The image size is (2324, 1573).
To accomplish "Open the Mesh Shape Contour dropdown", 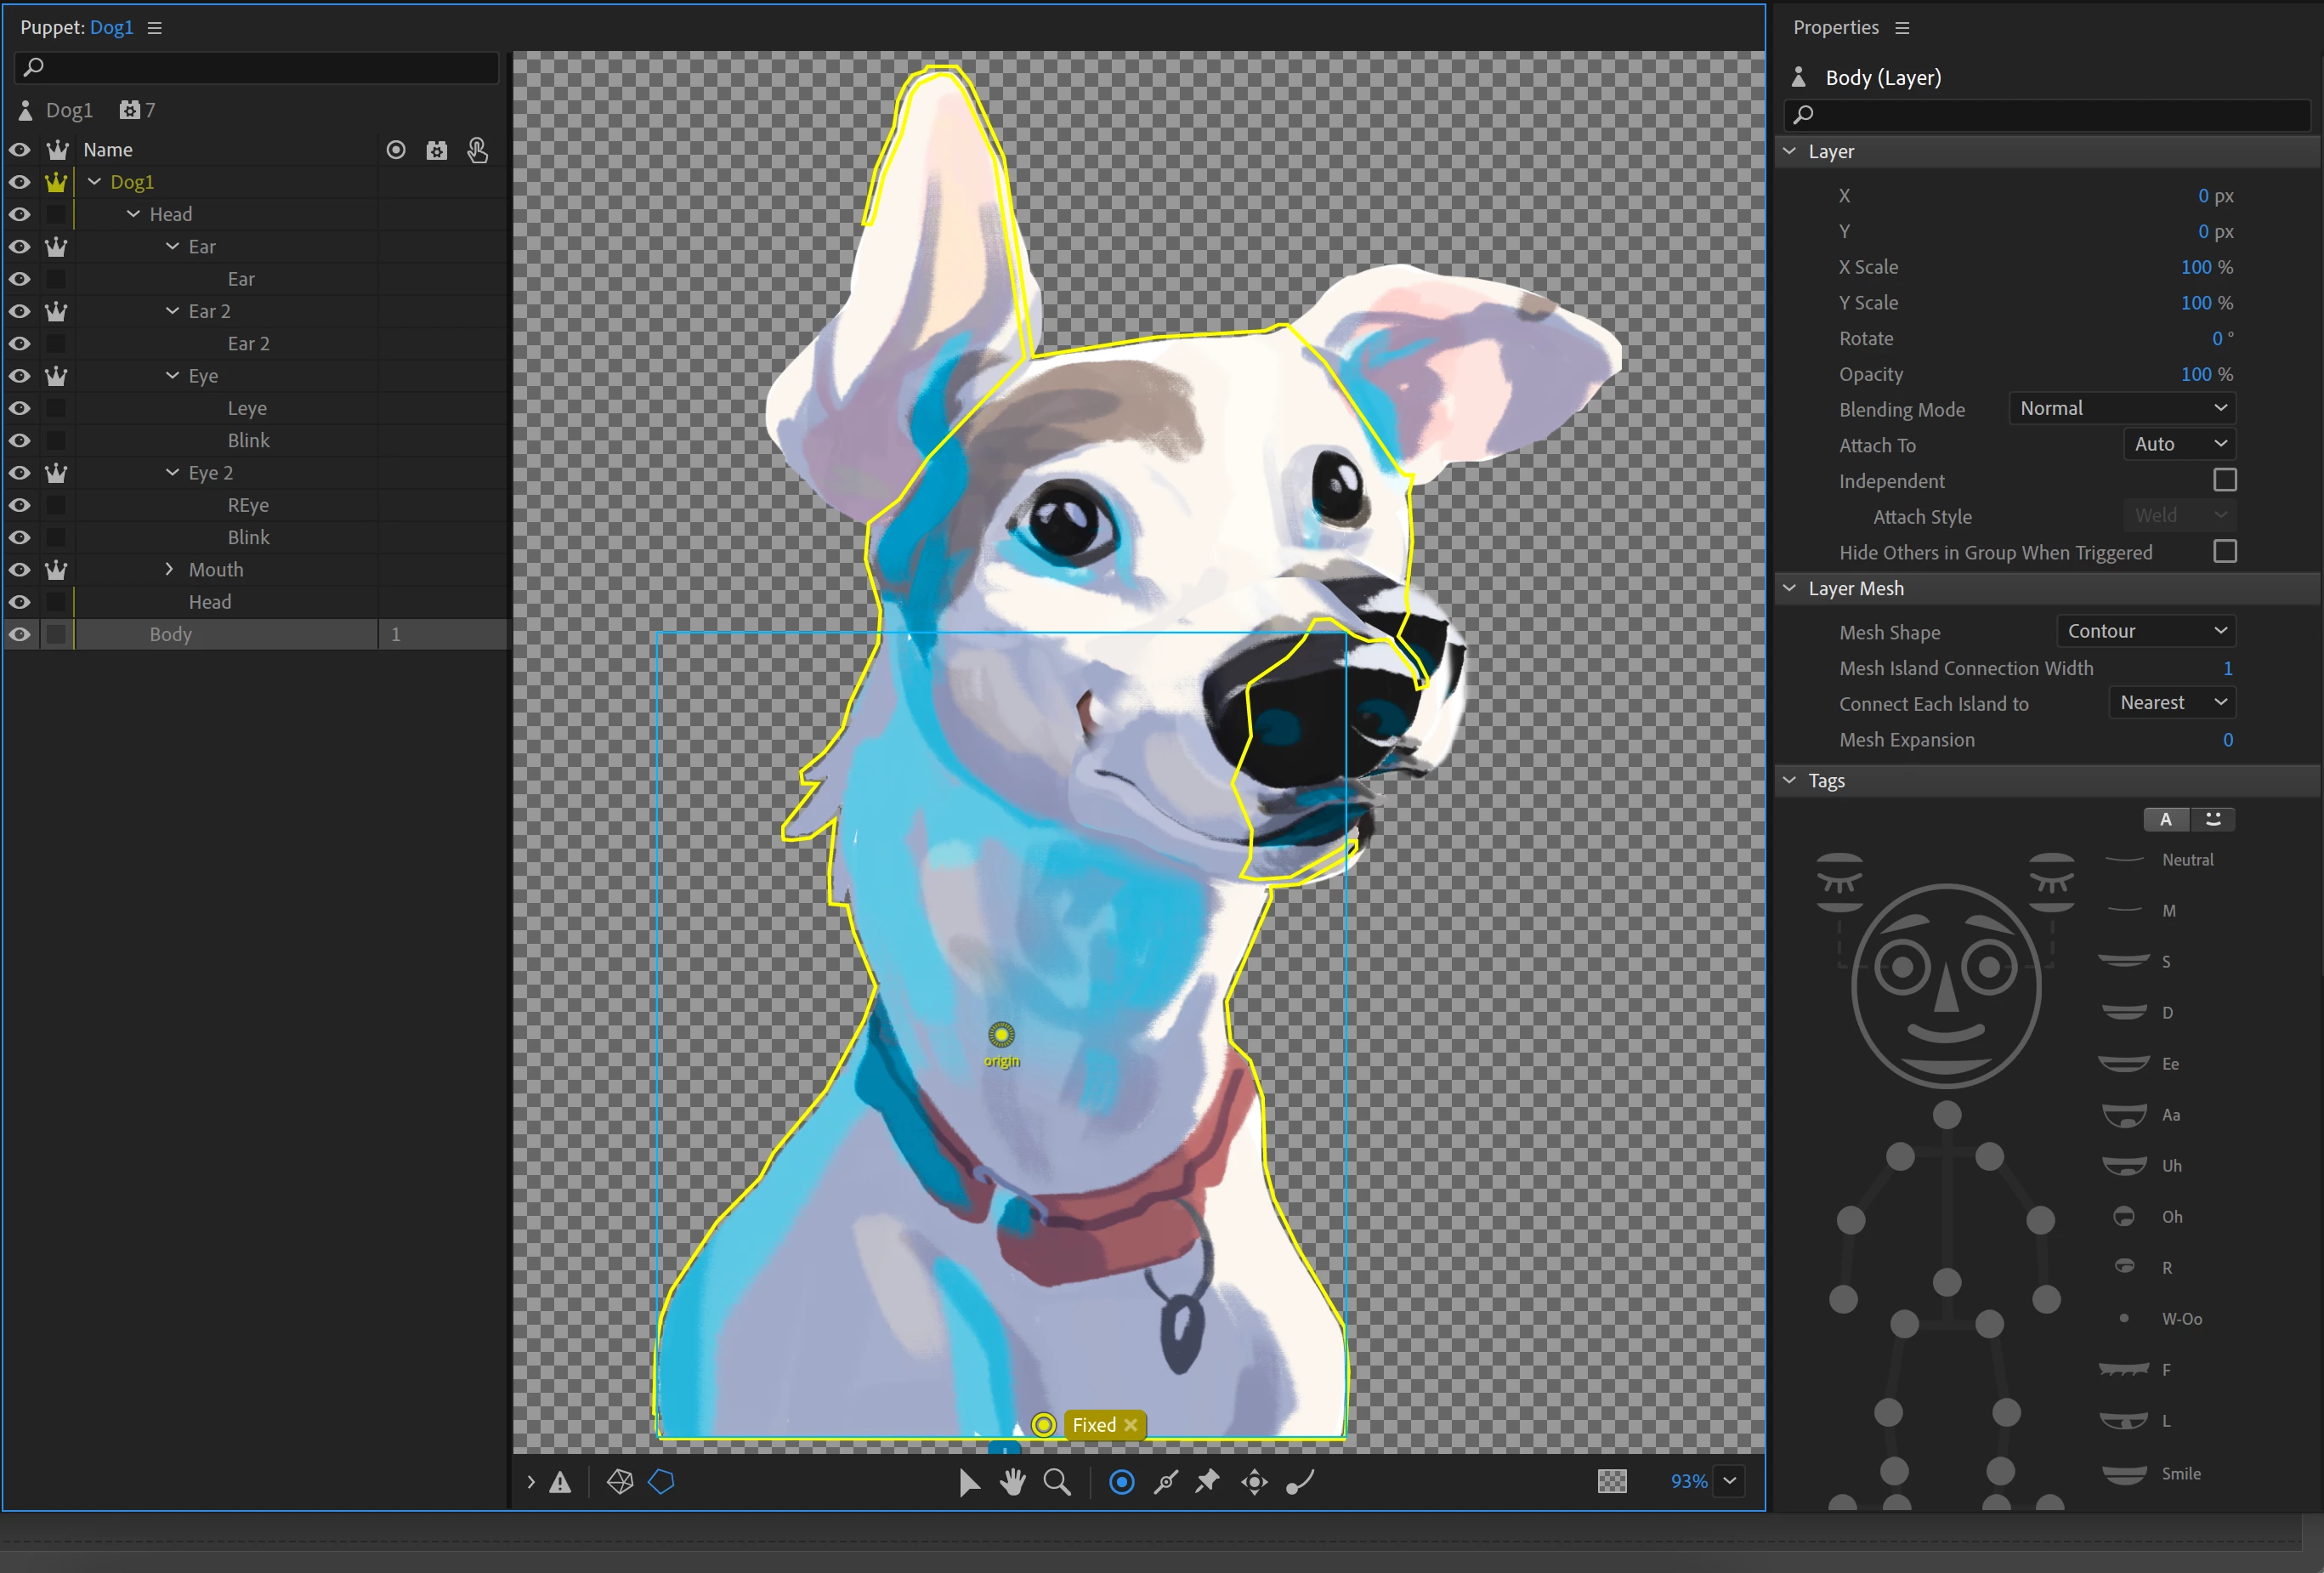I will point(2146,631).
